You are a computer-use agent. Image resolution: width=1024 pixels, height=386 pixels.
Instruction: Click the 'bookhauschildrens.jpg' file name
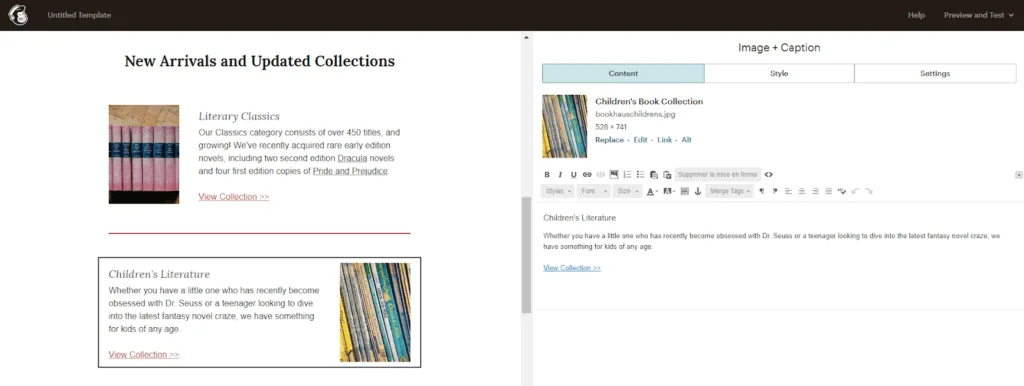(x=635, y=114)
